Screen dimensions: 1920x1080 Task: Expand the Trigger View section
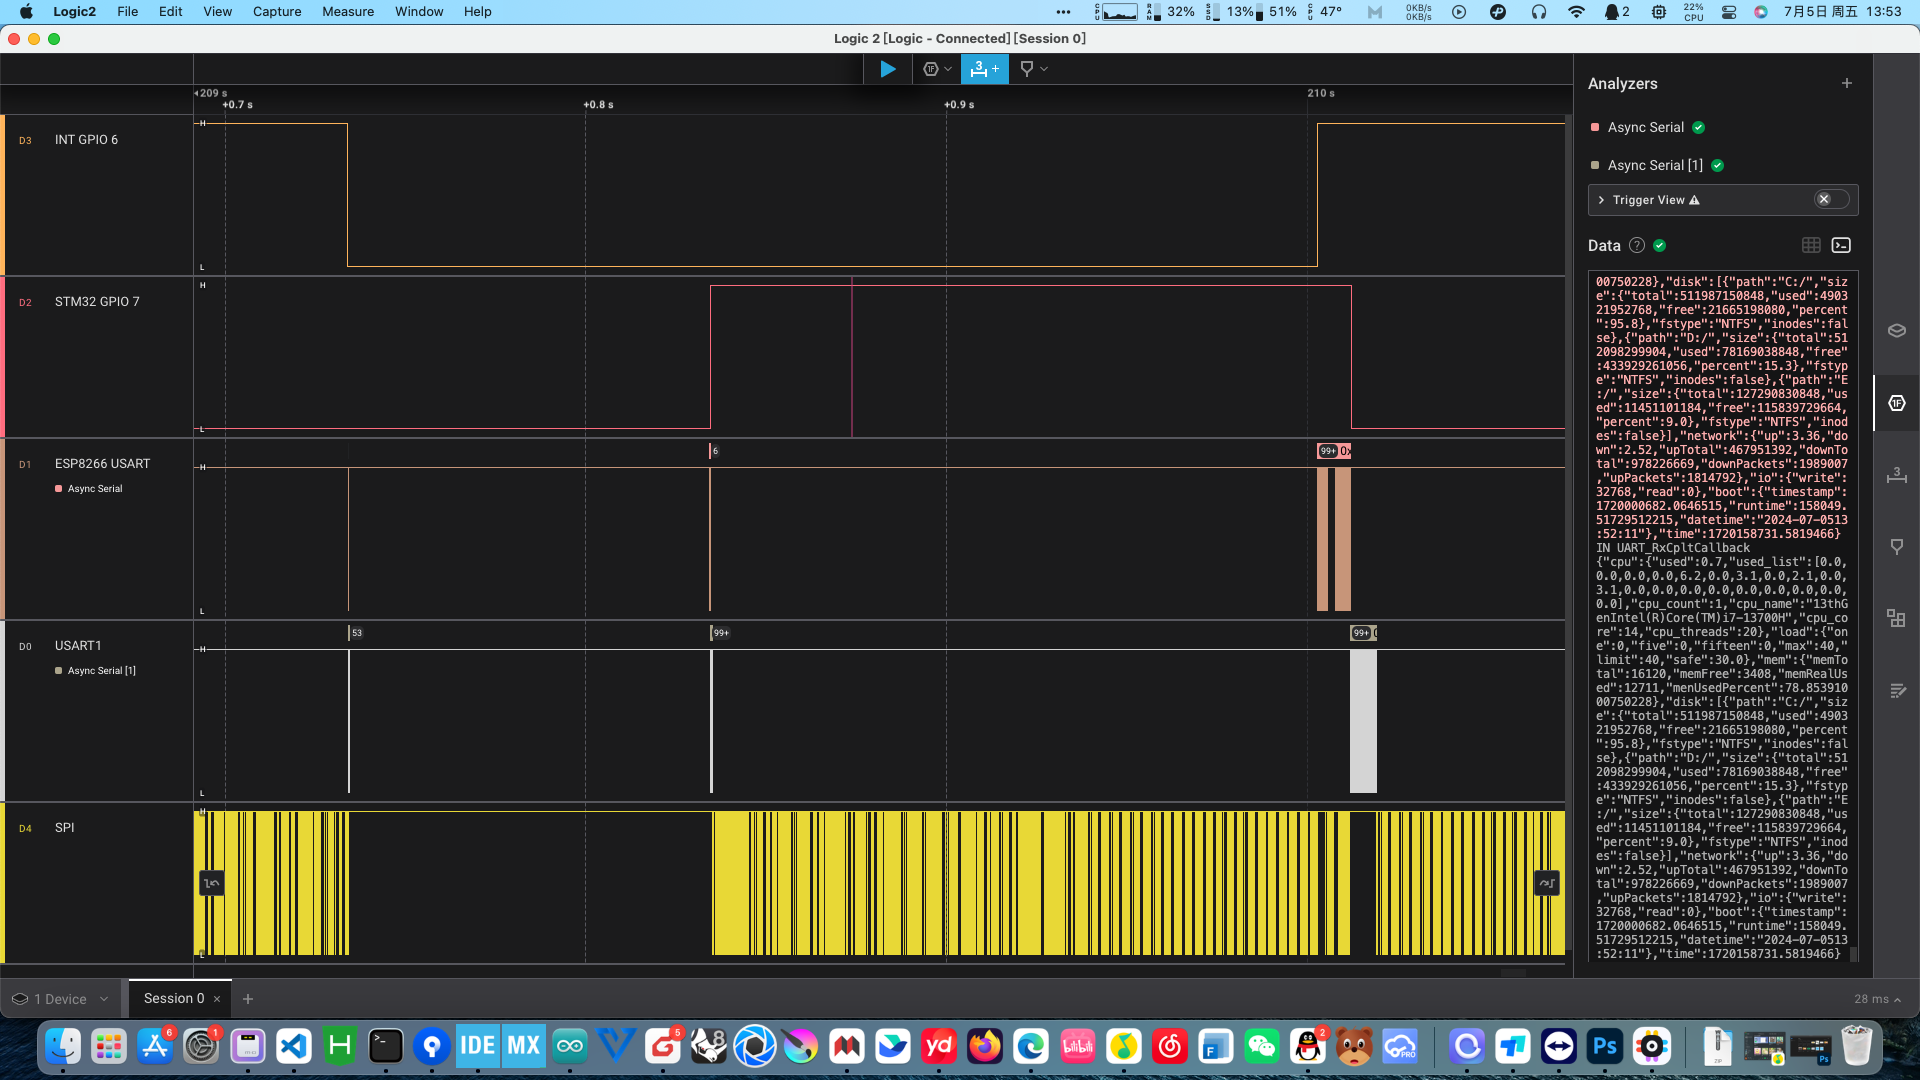[x=1601, y=200]
